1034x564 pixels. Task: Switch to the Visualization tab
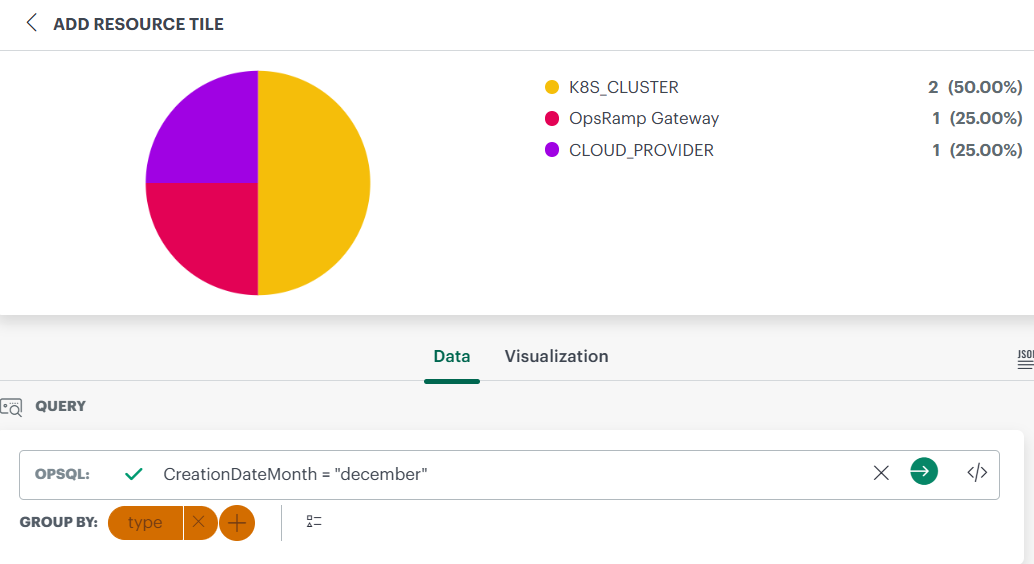[557, 356]
